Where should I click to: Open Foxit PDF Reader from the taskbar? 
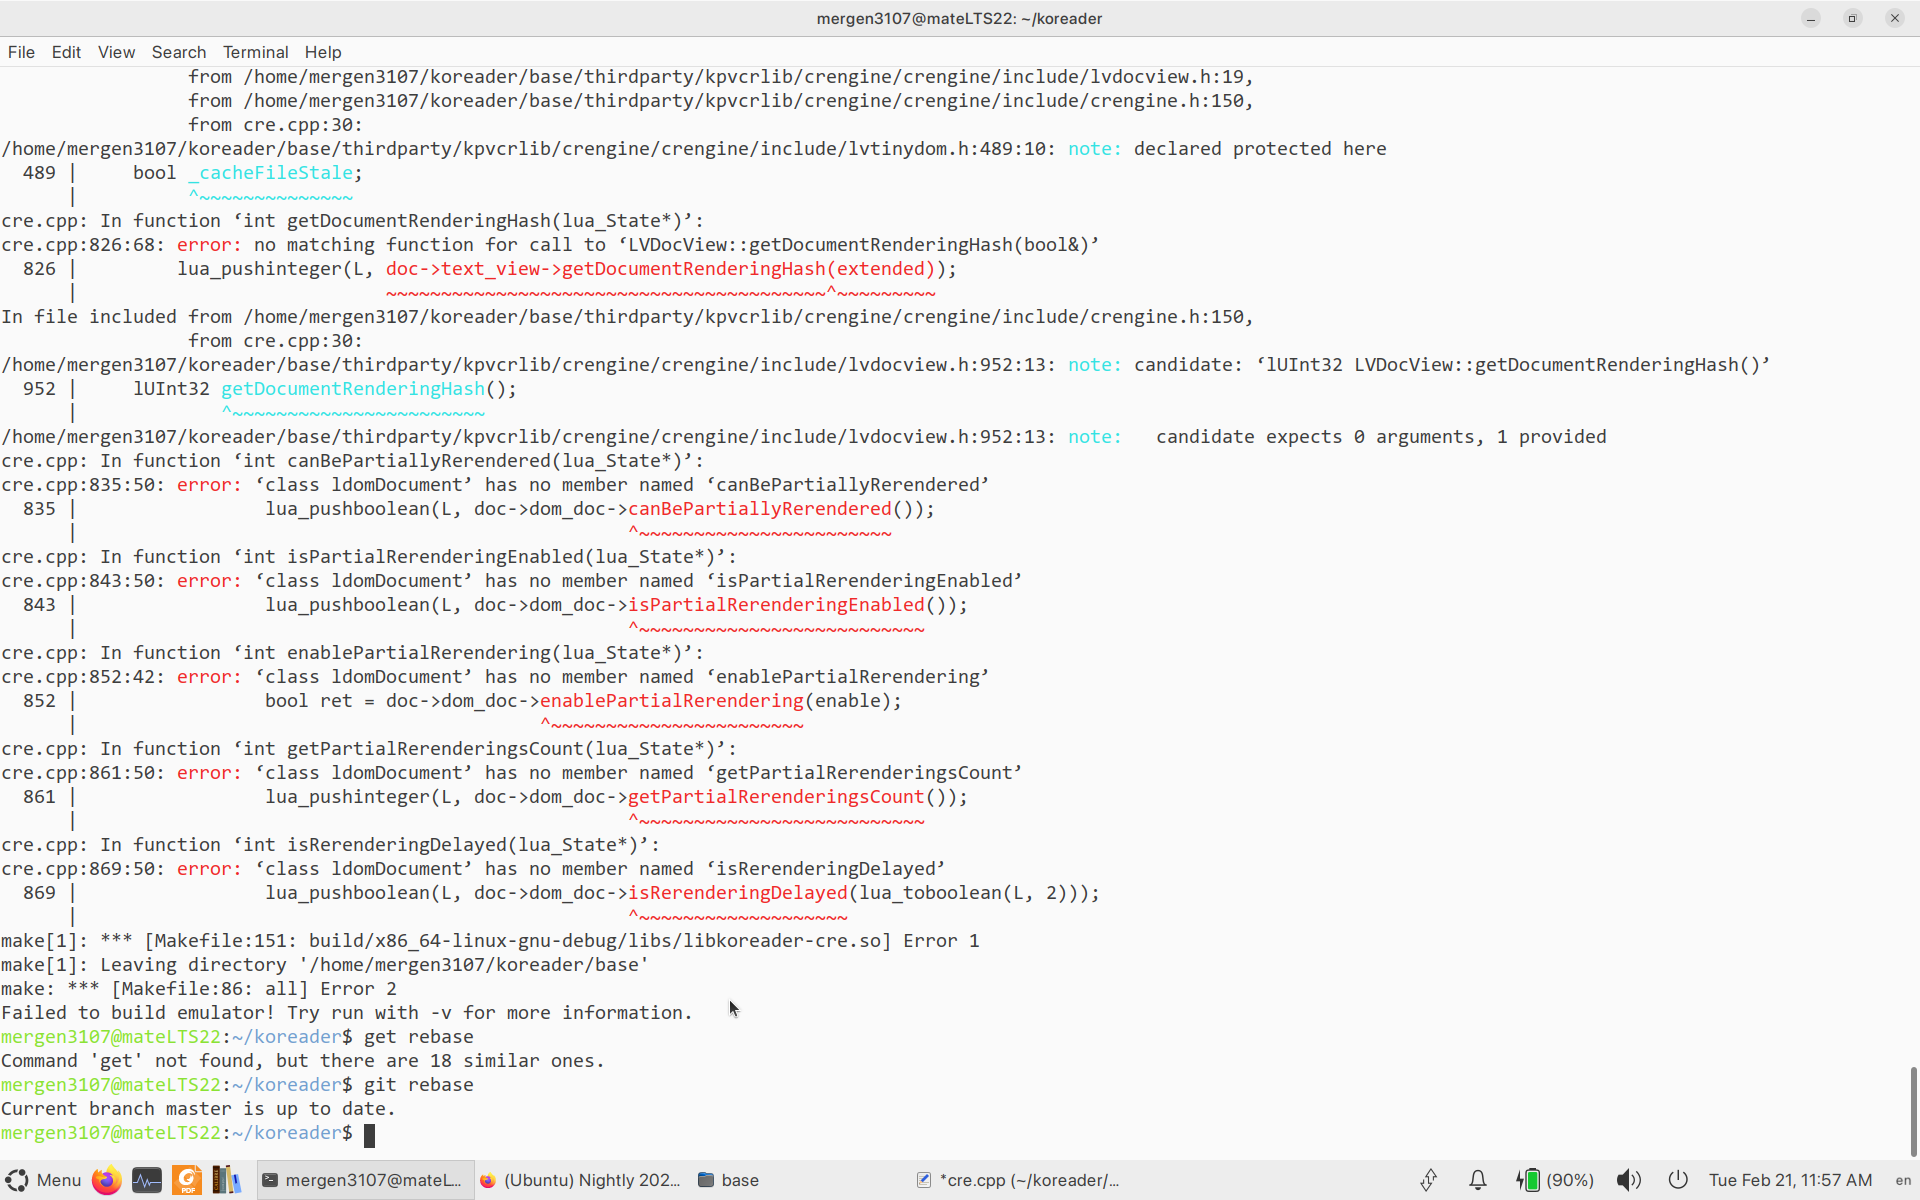pyautogui.click(x=187, y=1180)
